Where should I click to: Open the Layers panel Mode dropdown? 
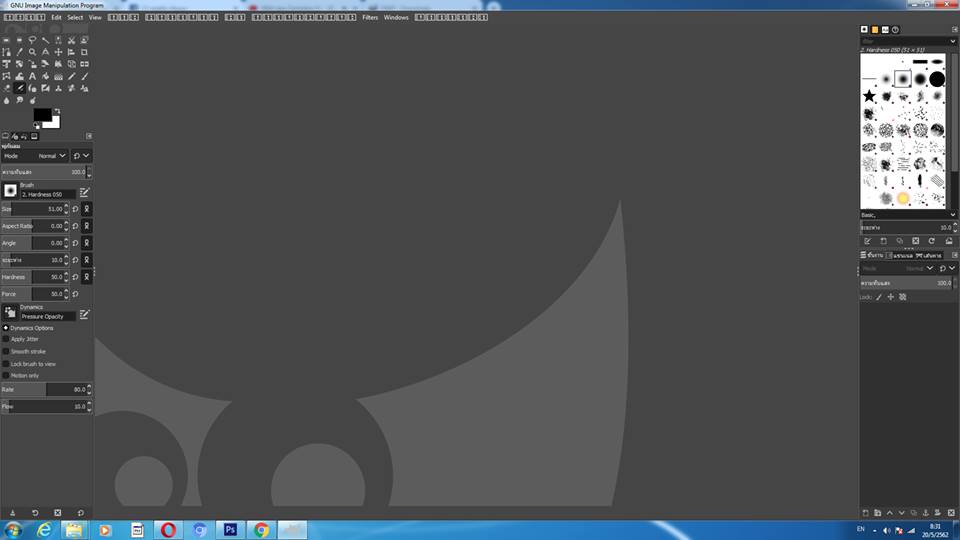click(x=898, y=268)
